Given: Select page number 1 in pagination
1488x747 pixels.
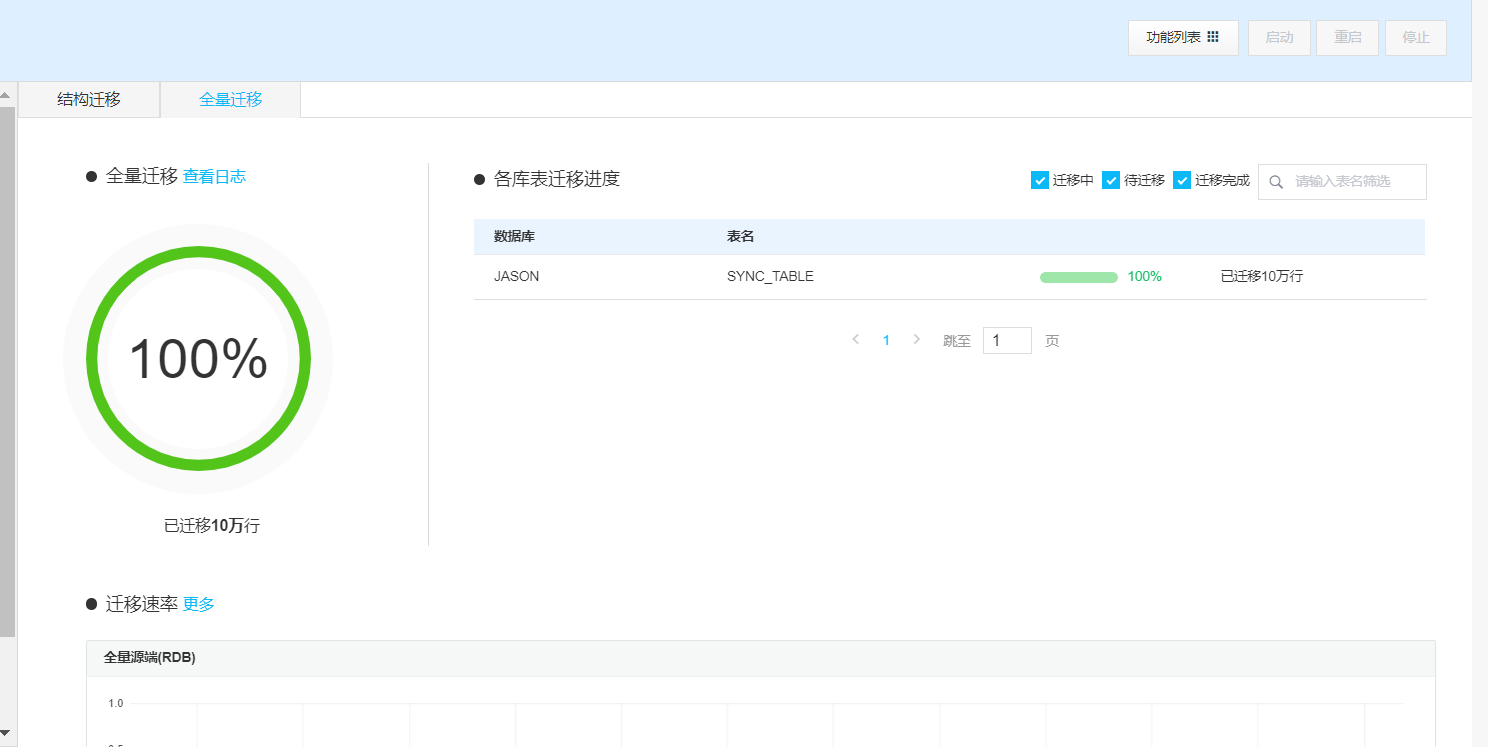Looking at the screenshot, I should pyautogui.click(x=886, y=341).
